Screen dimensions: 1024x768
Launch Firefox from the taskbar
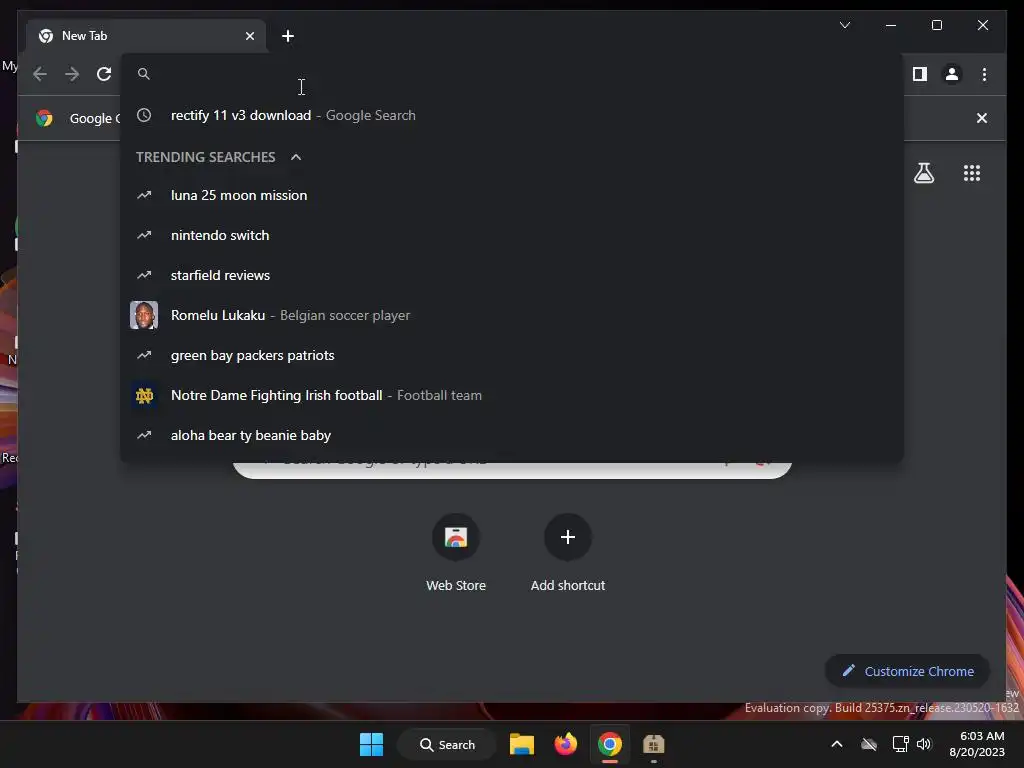click(566, 744)
